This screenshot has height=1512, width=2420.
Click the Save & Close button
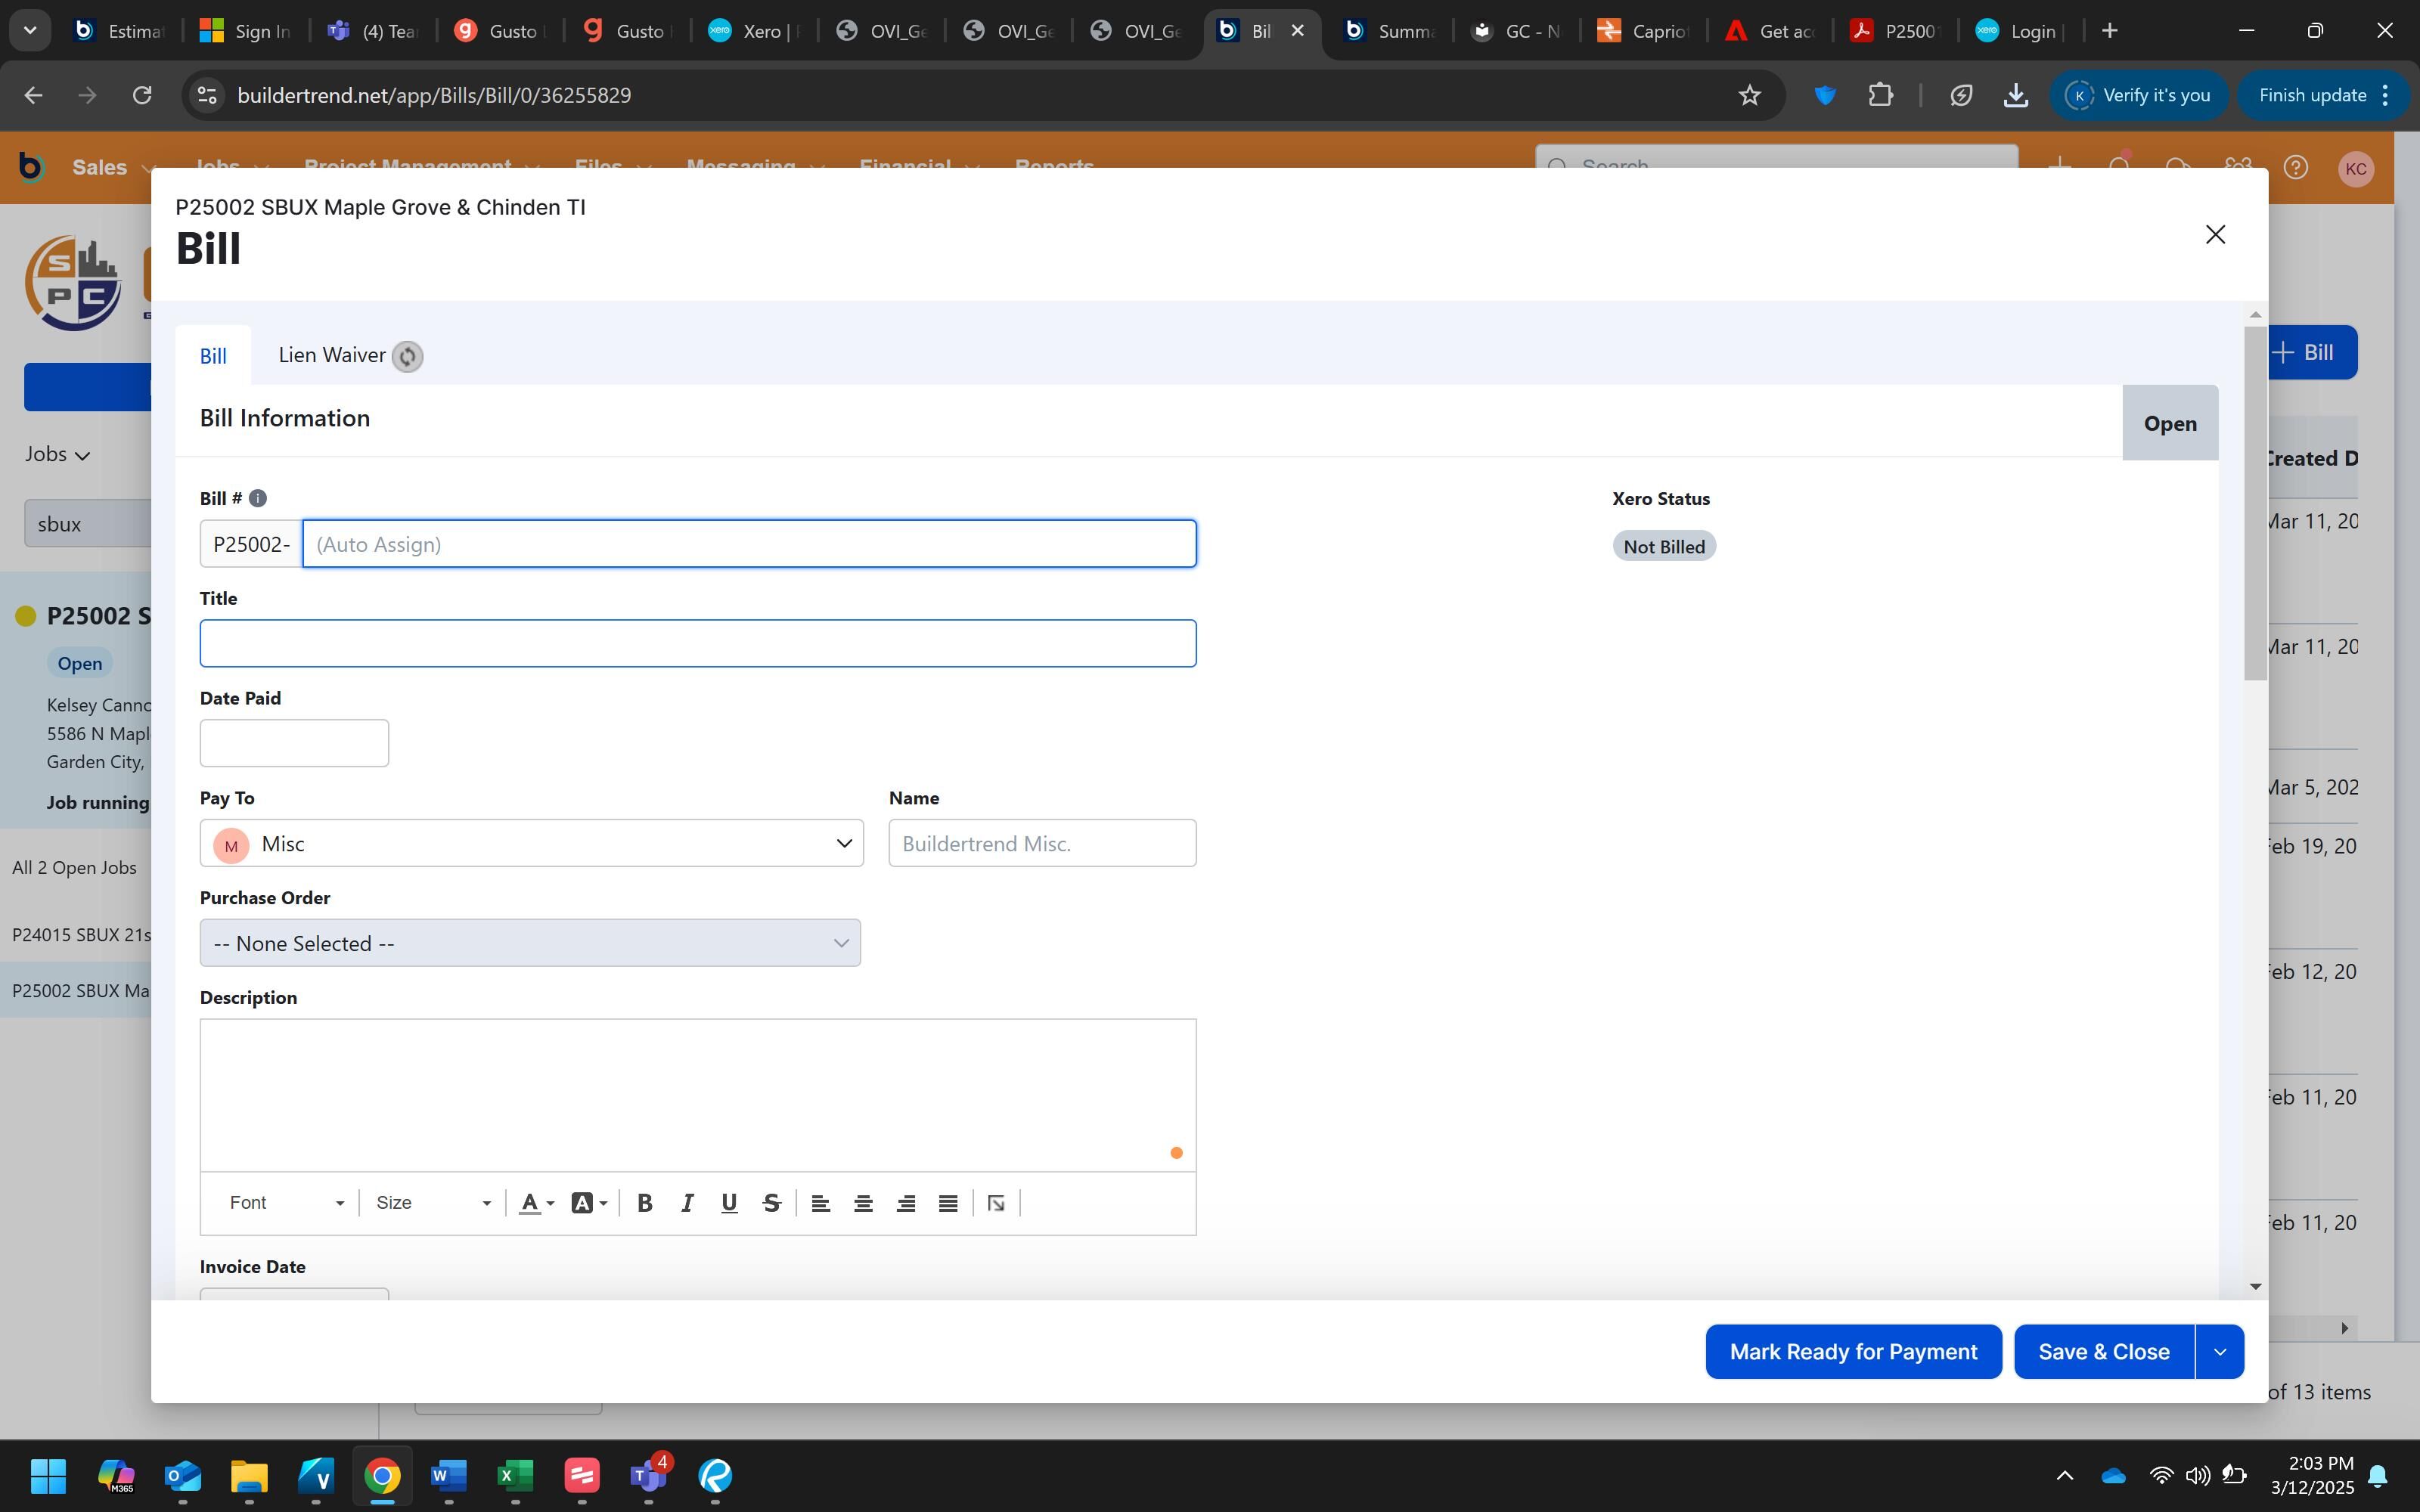coord(2103,1352)
